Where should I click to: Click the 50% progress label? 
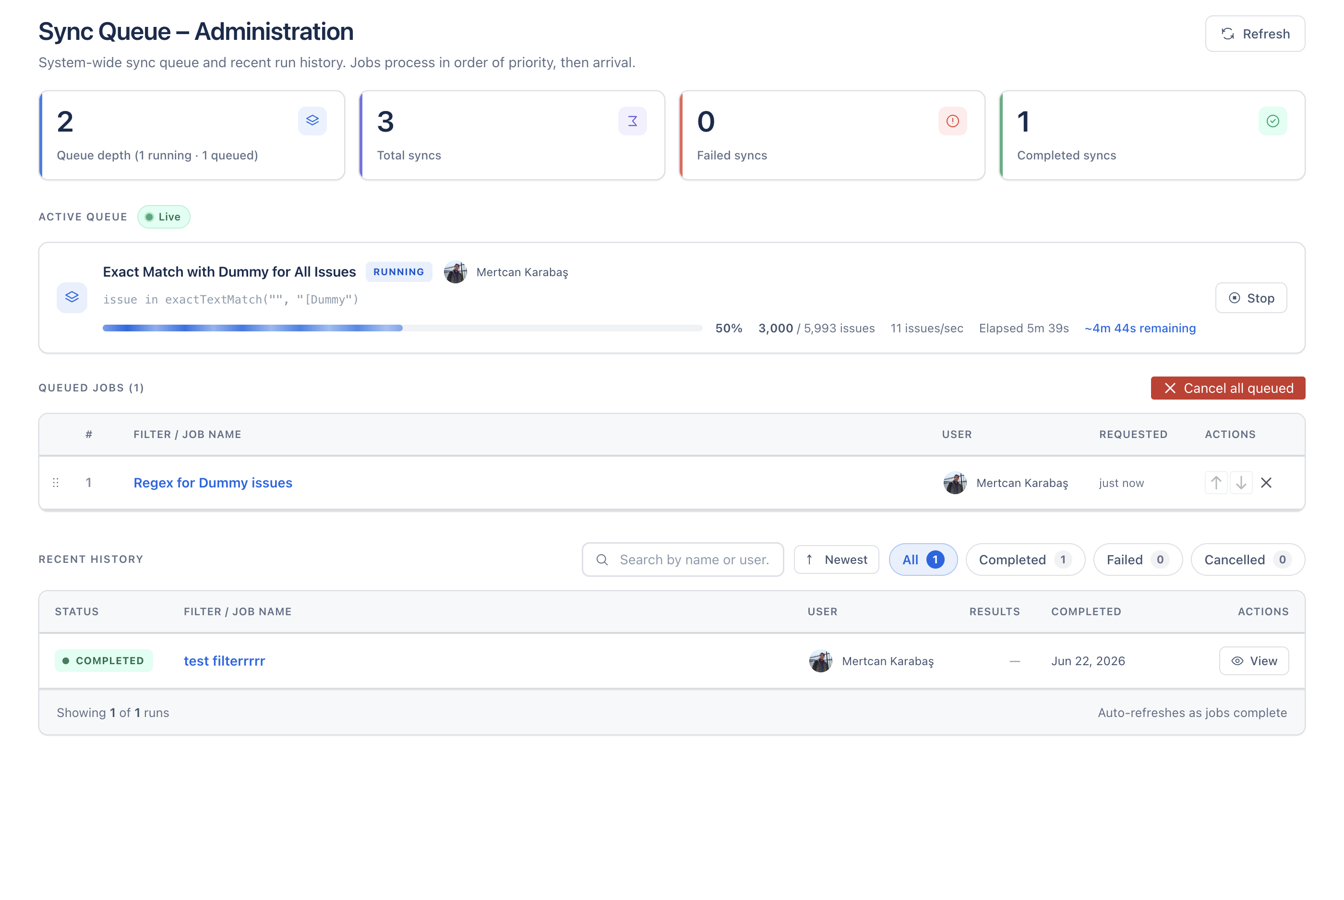(x=729, y=328)
